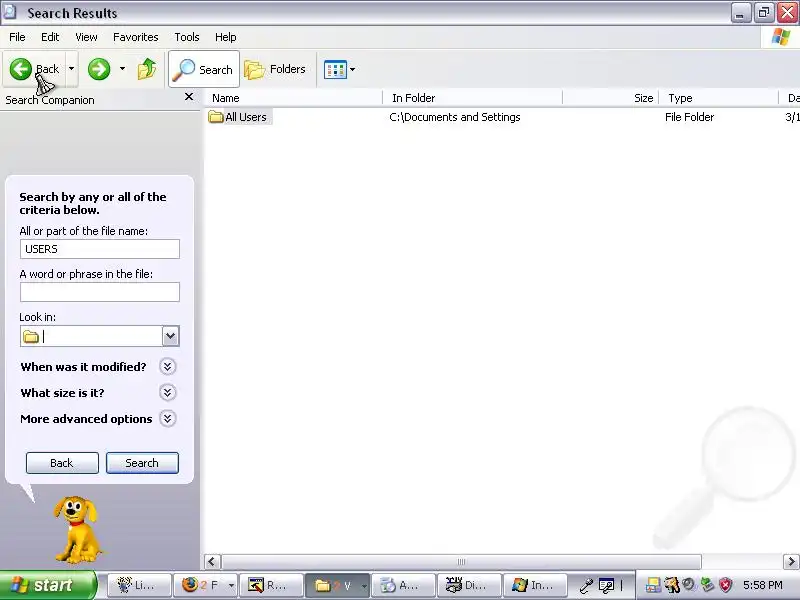Go up one folder level
800x600 pixels.
coord(147,69)
